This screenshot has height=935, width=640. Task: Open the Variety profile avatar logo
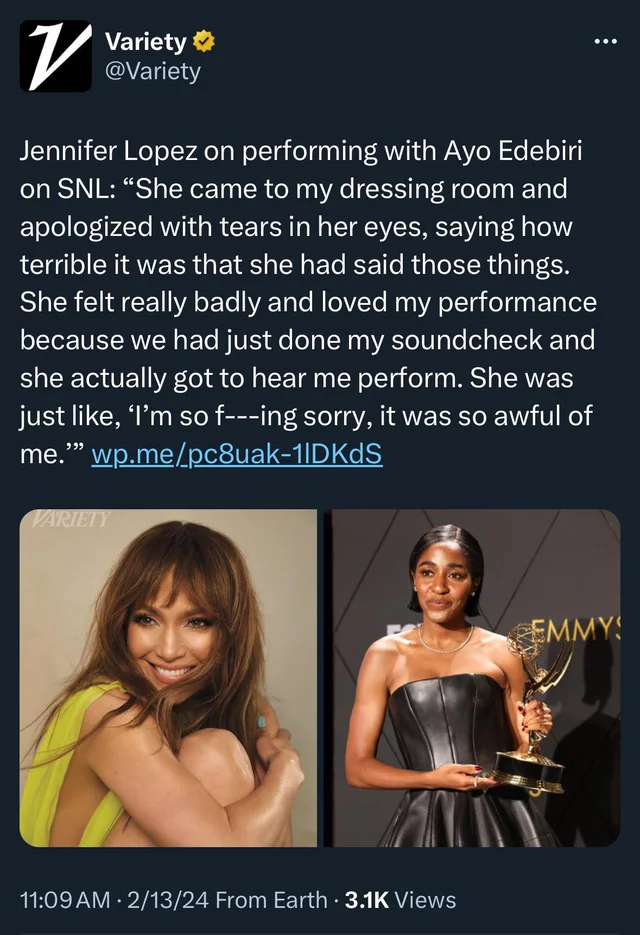(x=56, y=56)
